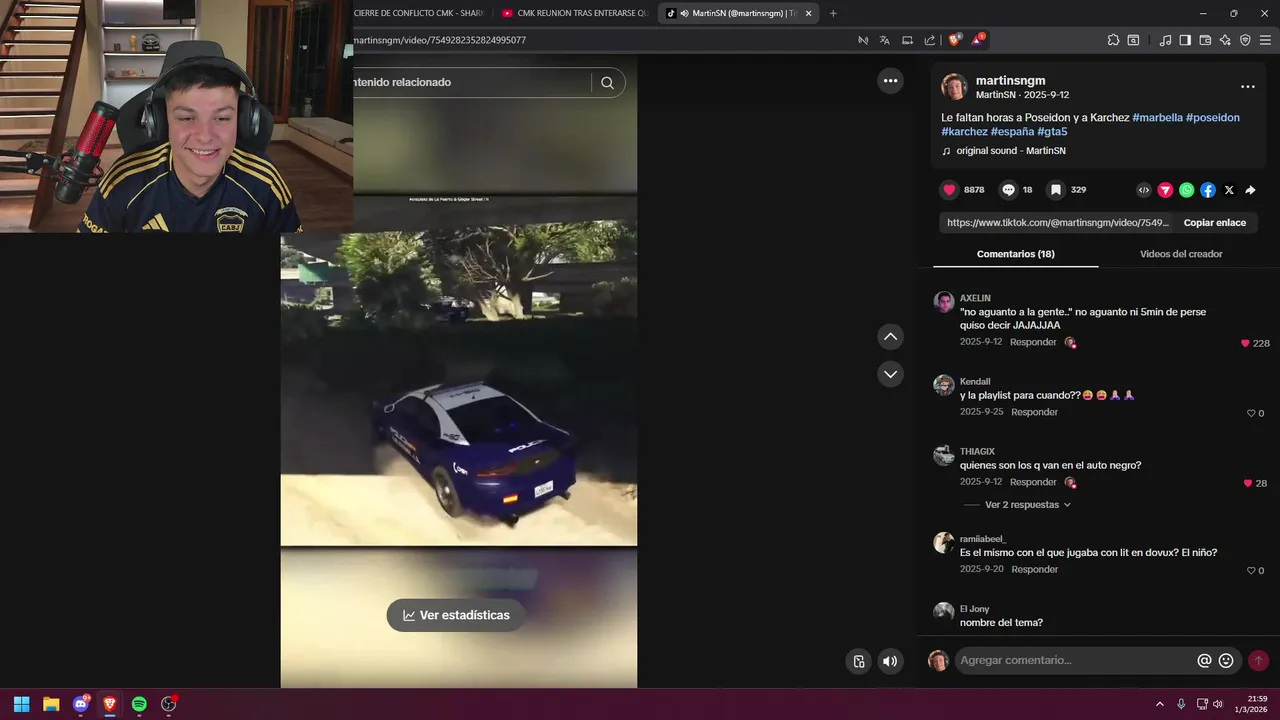
Task: Open the browser hamburger menu
Action: [1265, 40]
